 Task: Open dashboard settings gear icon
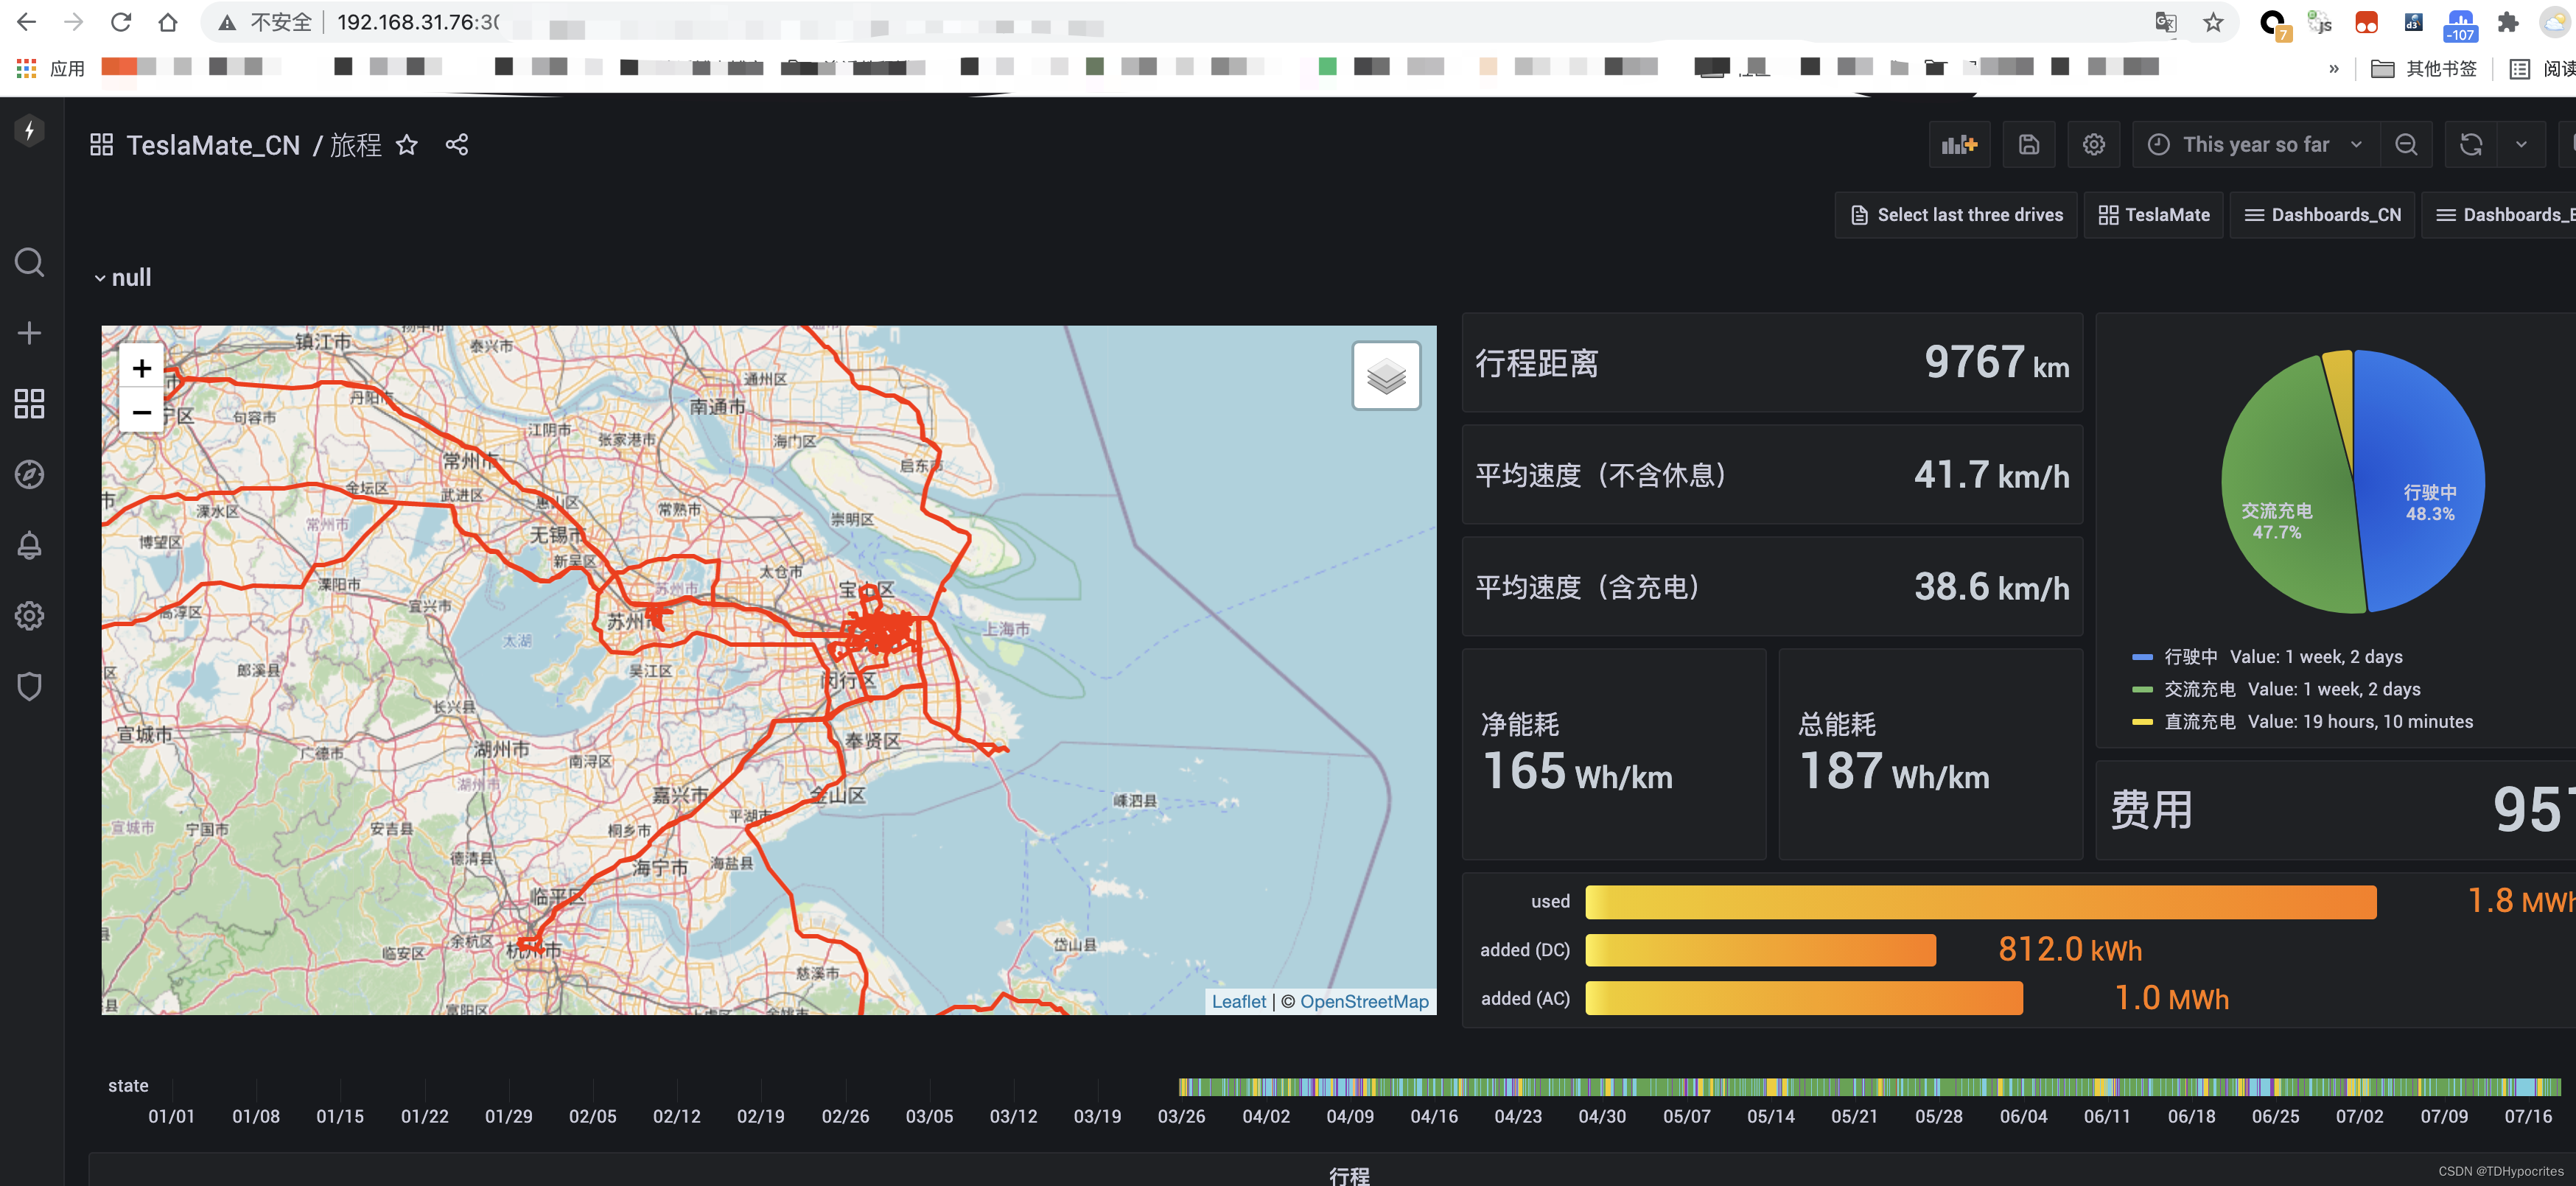(2093, 145)
